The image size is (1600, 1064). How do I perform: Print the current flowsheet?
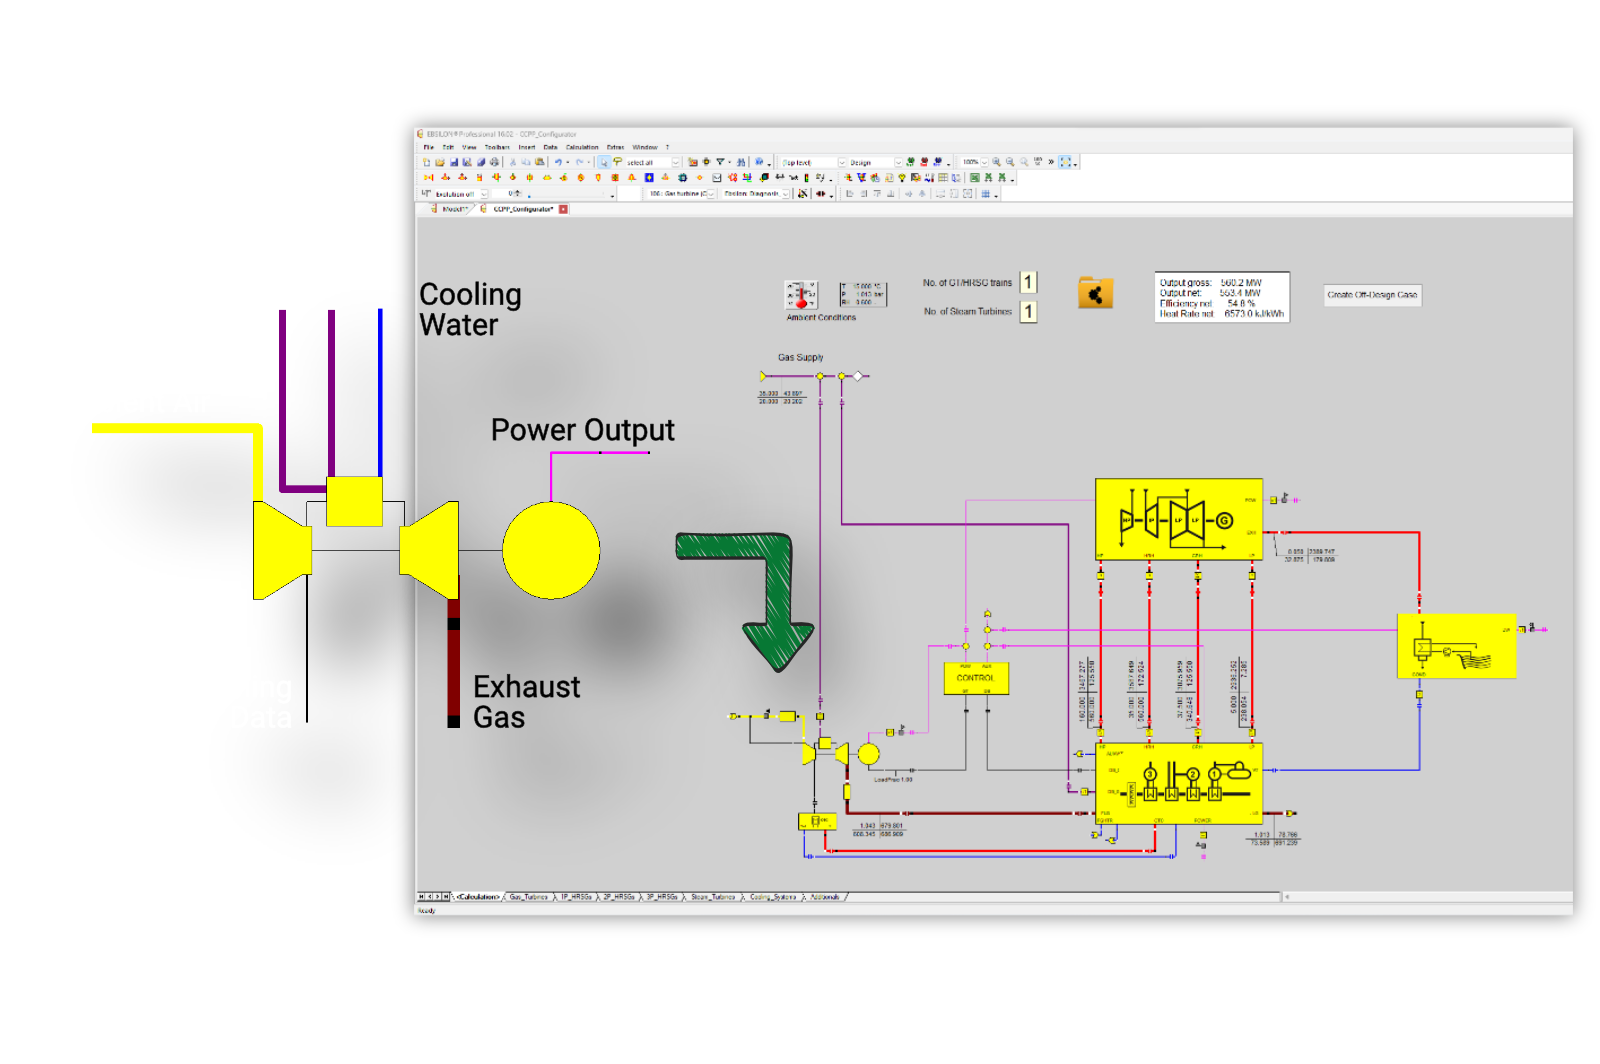[494, 161]
